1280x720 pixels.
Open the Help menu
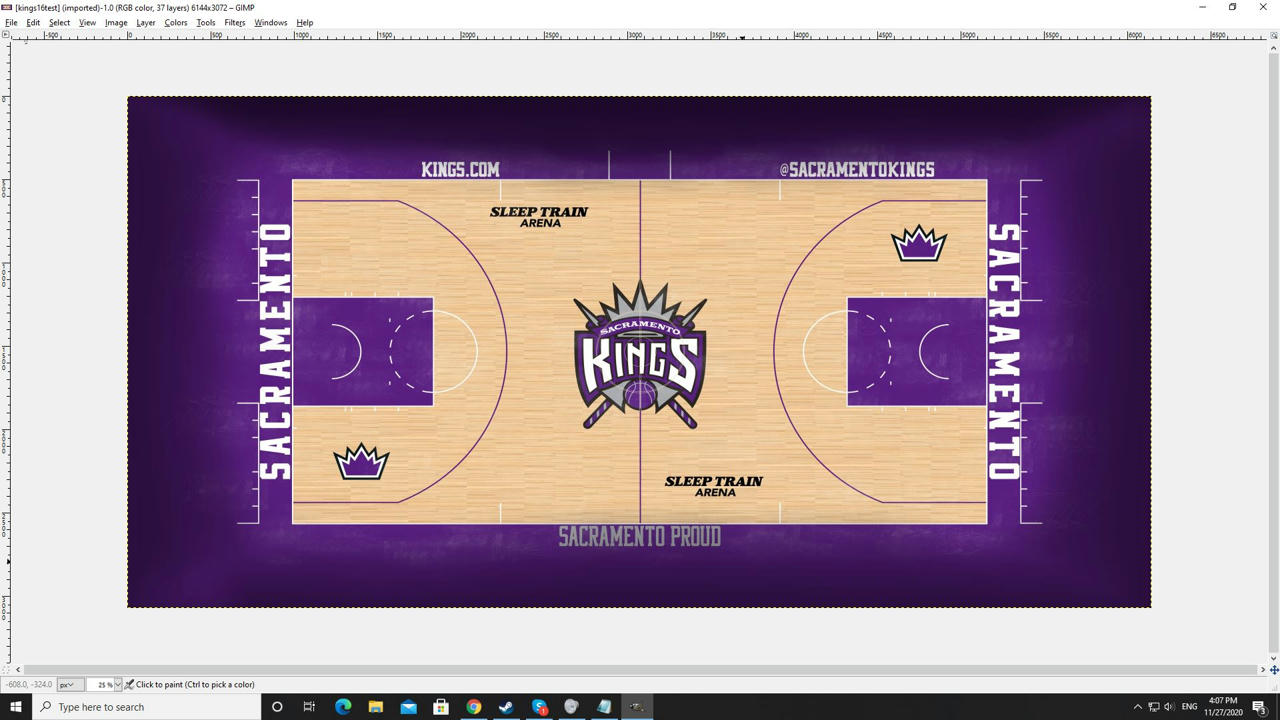[x=304, y=22]
